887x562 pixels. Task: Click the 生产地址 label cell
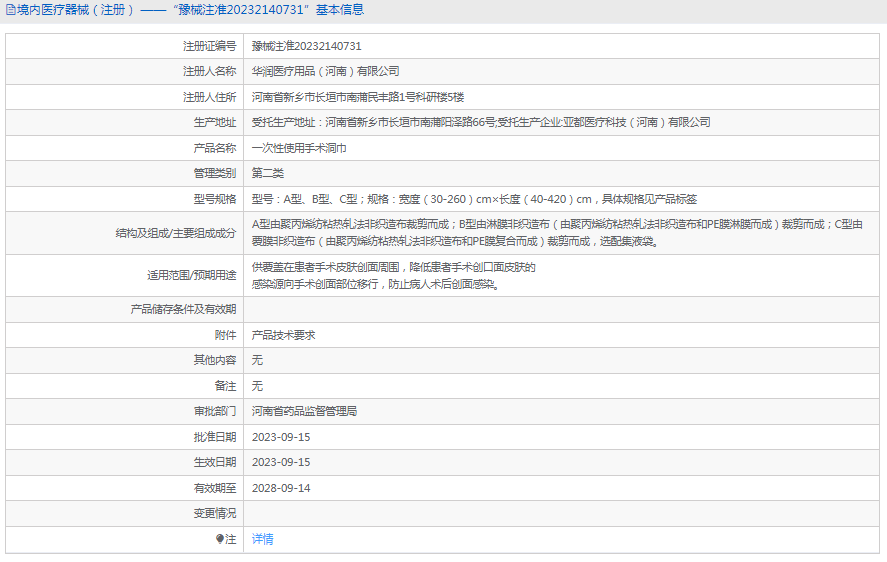pos(124,122)
